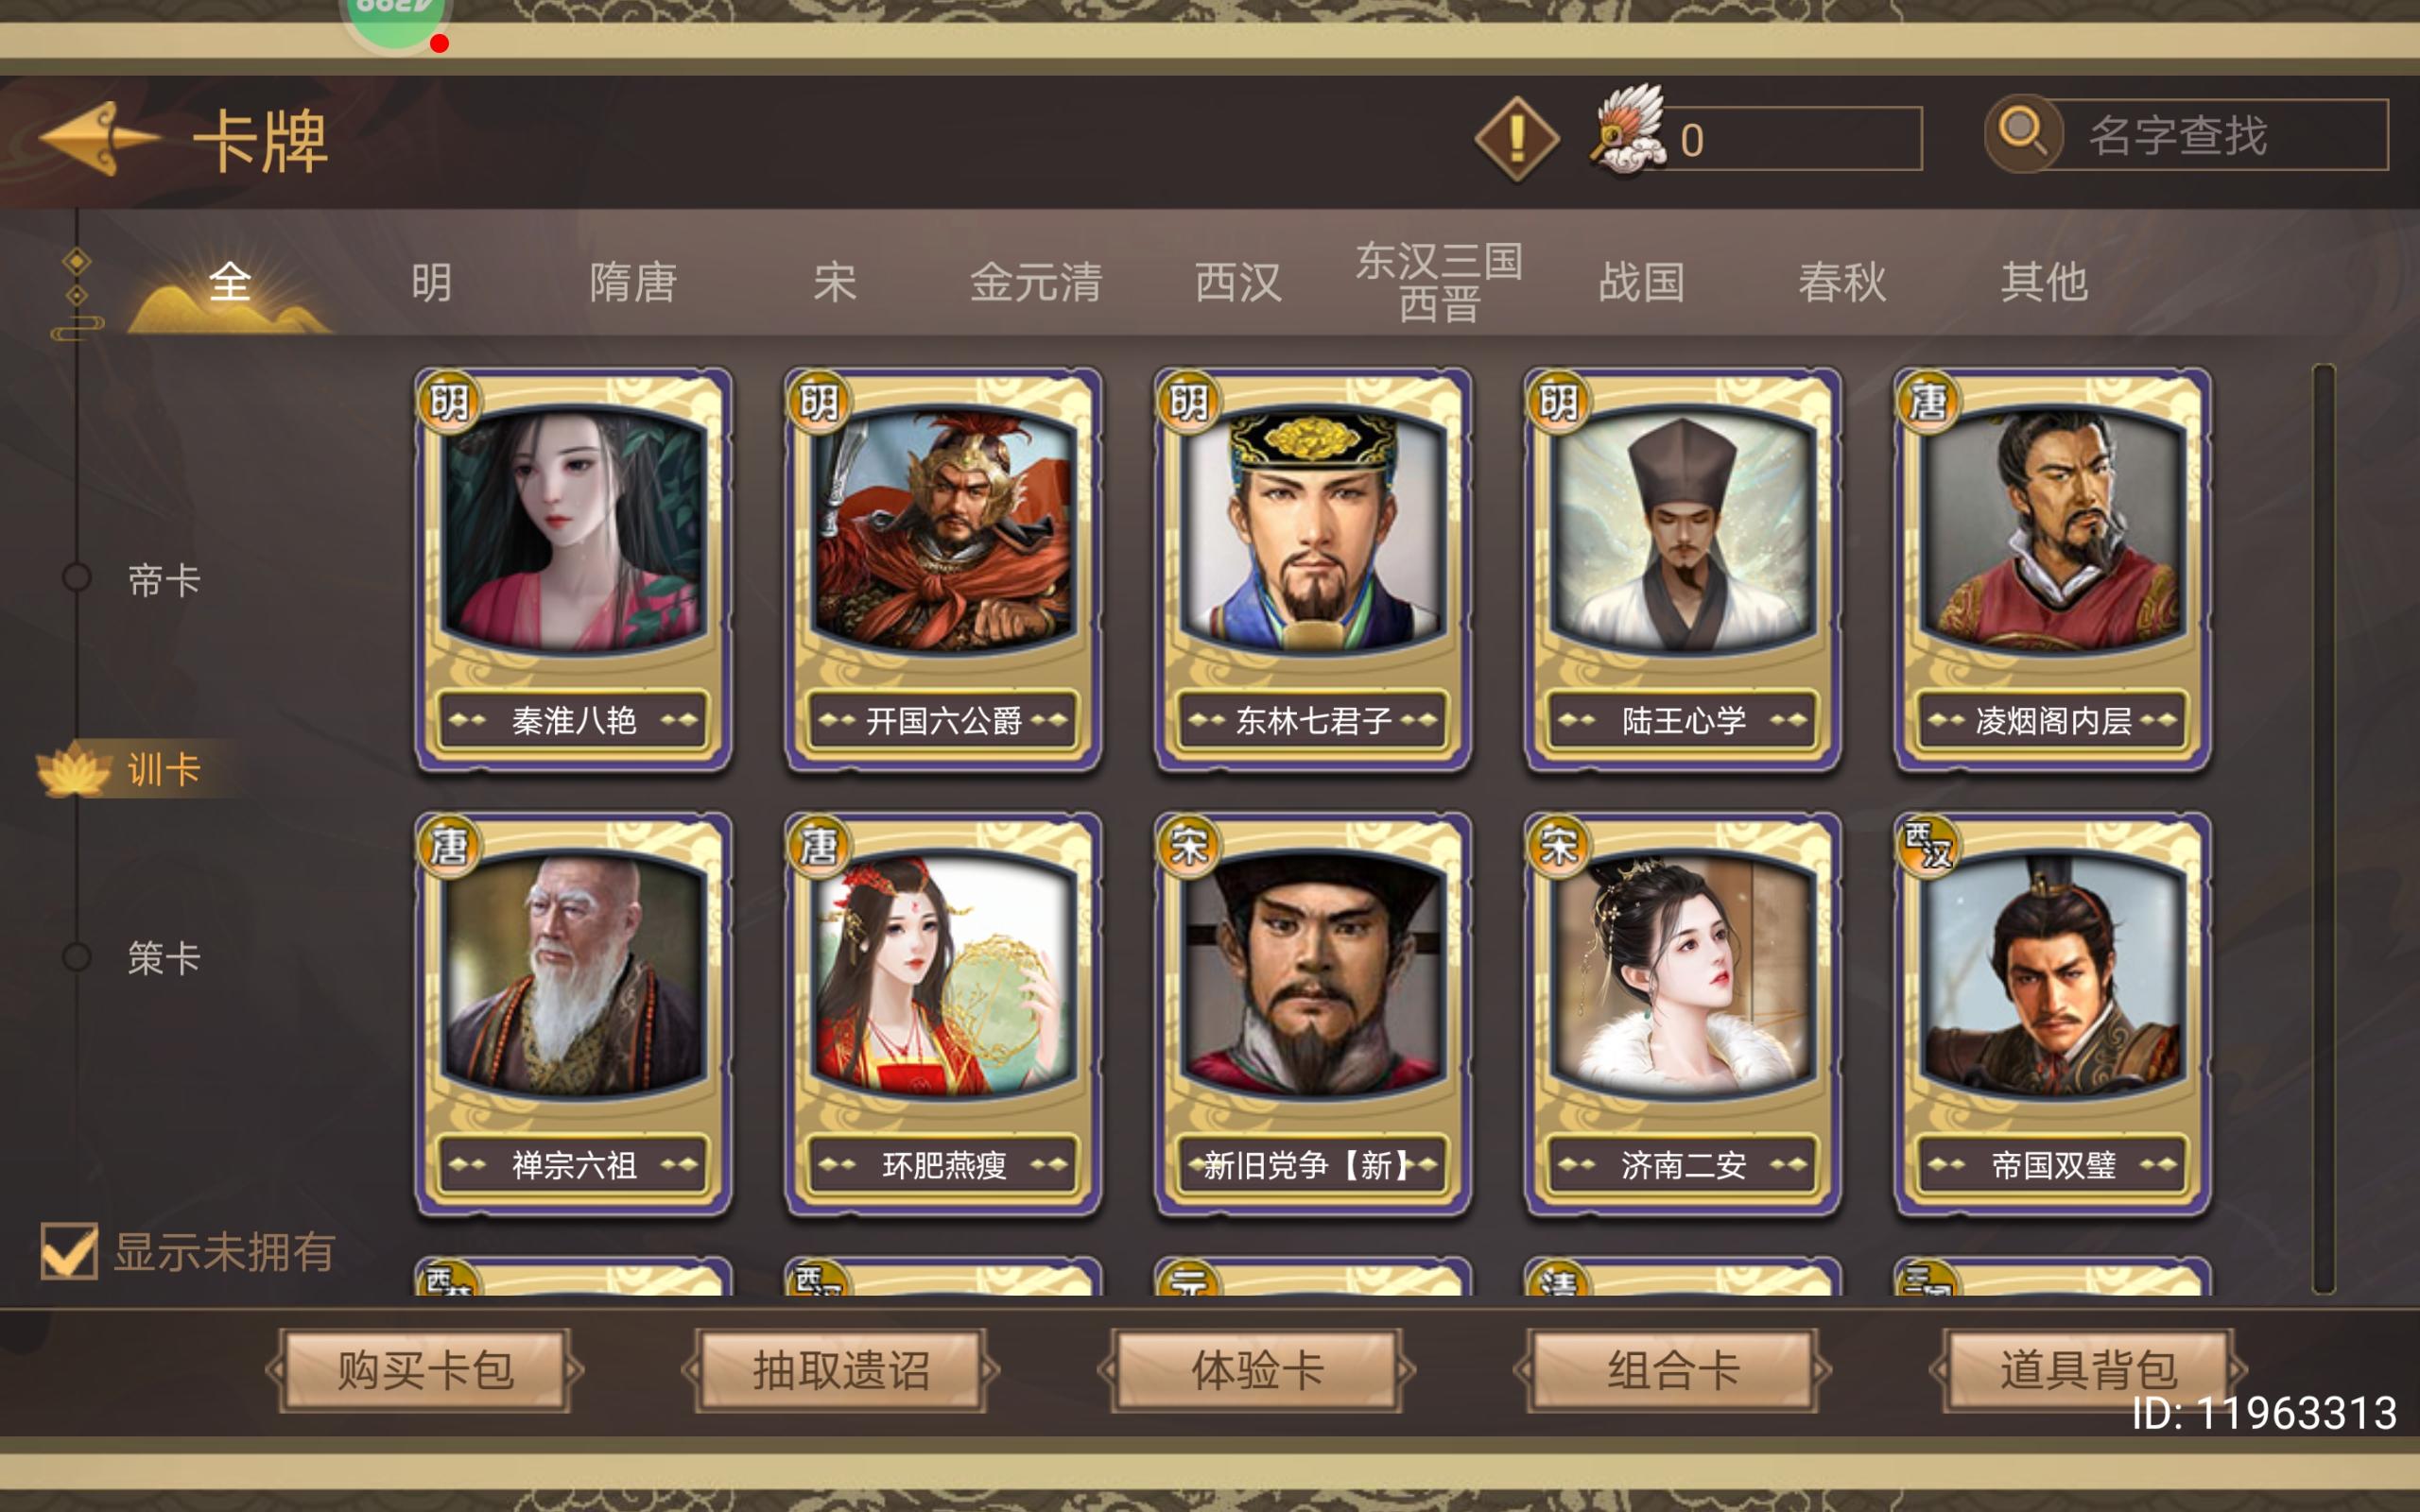Image resolution: width=2420 pixels, height=1512 pixels.
Task: Go back using the golden arrow icon
Action: [x=98, y=138]
